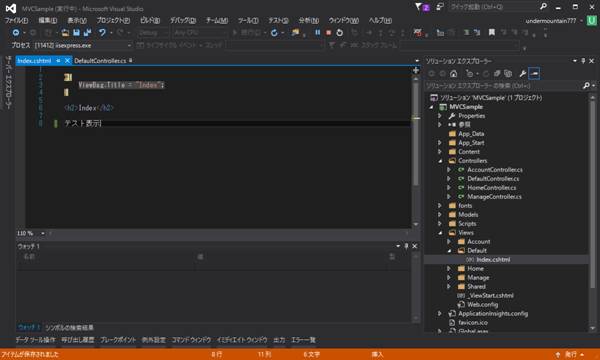
Task: Switch to the DefaultController.cs tab
Action: point(100,60)
